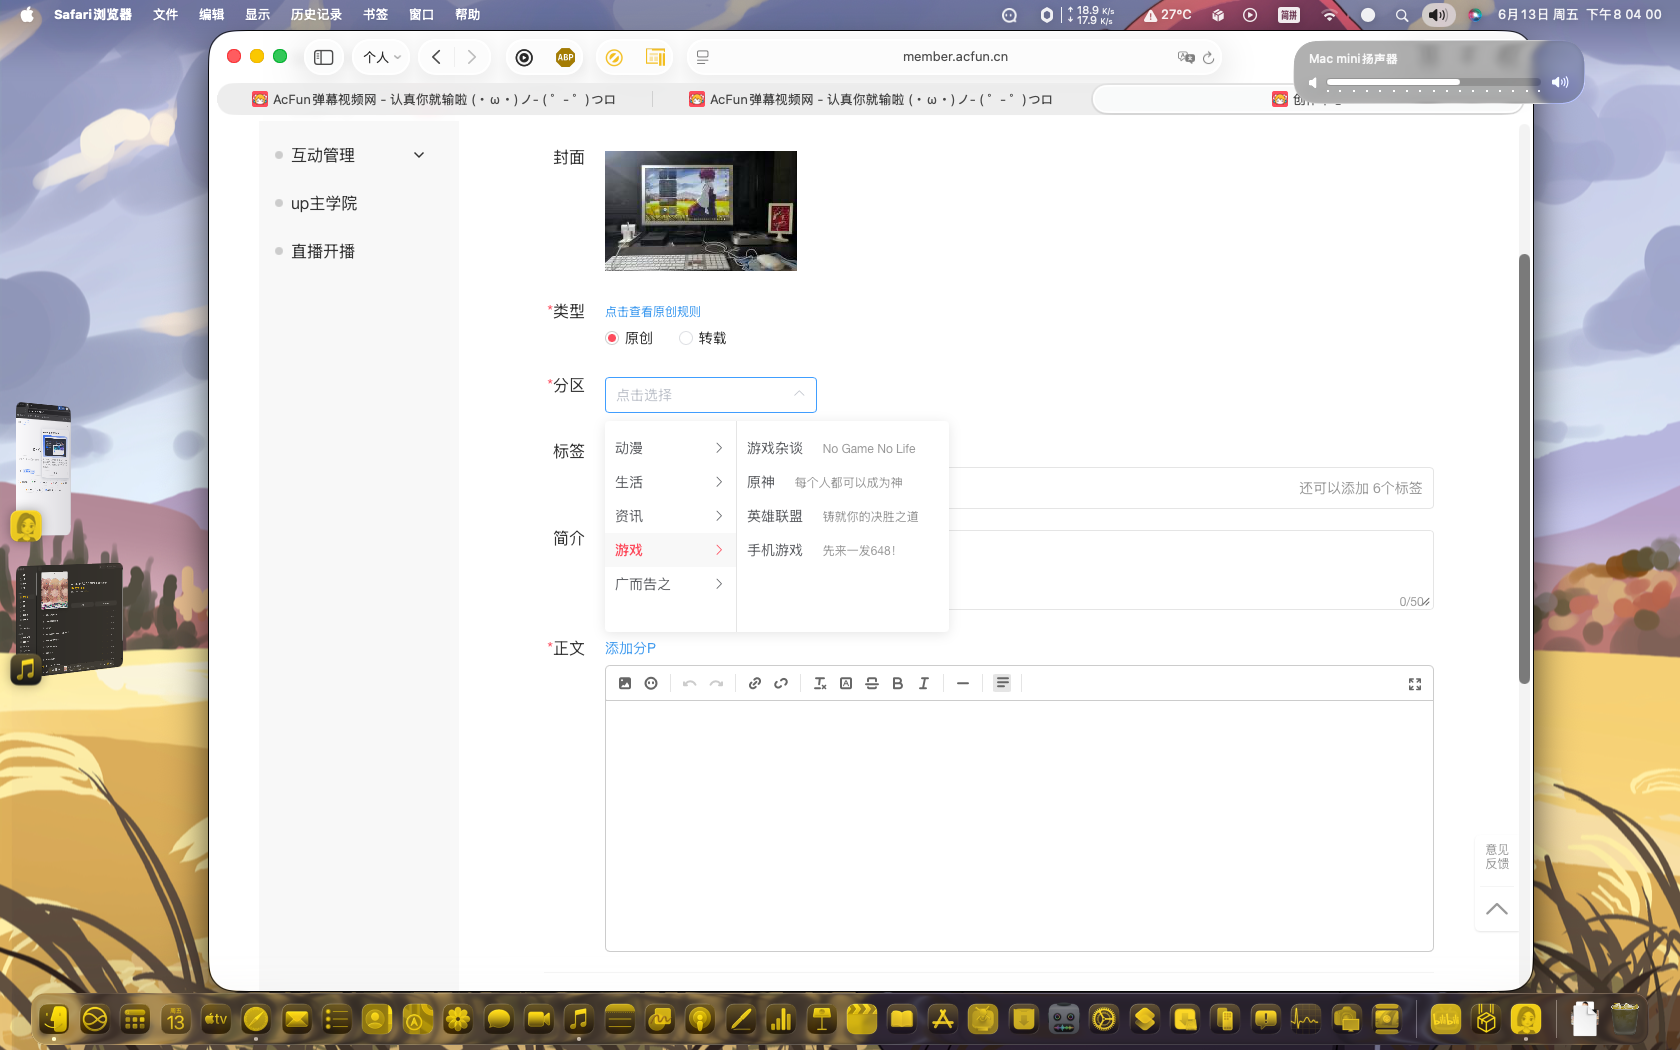The image size is (1680, 1050).
Task: Open the emoji picker in editor toolbar
Action: pos(651,683)
